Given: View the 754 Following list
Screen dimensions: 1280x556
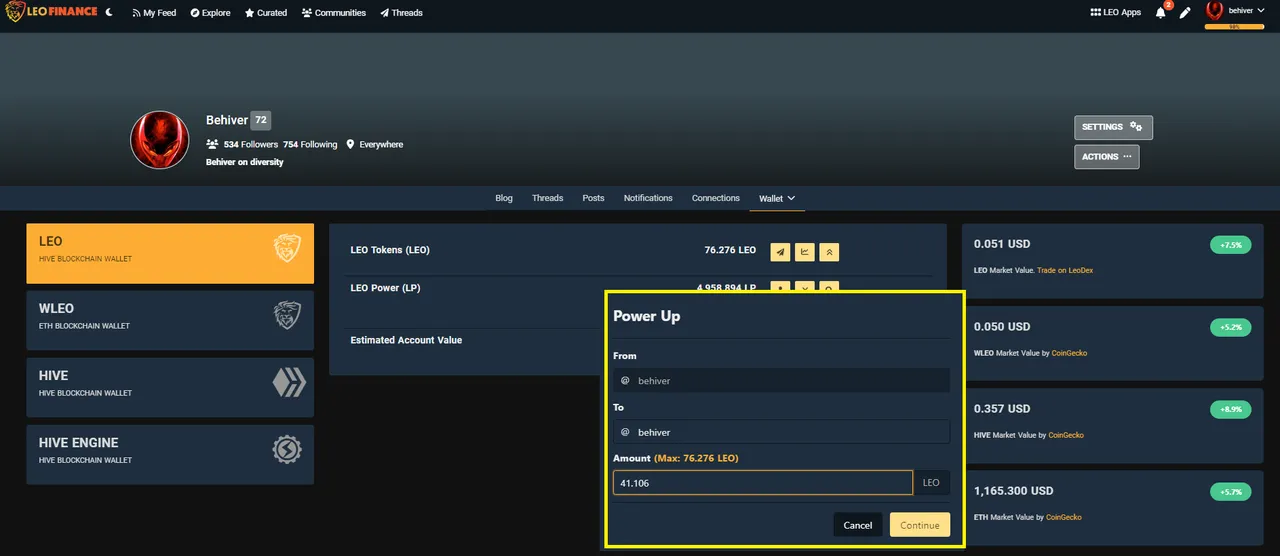Looking at the screenshot, I should click(x=310, y=144).
